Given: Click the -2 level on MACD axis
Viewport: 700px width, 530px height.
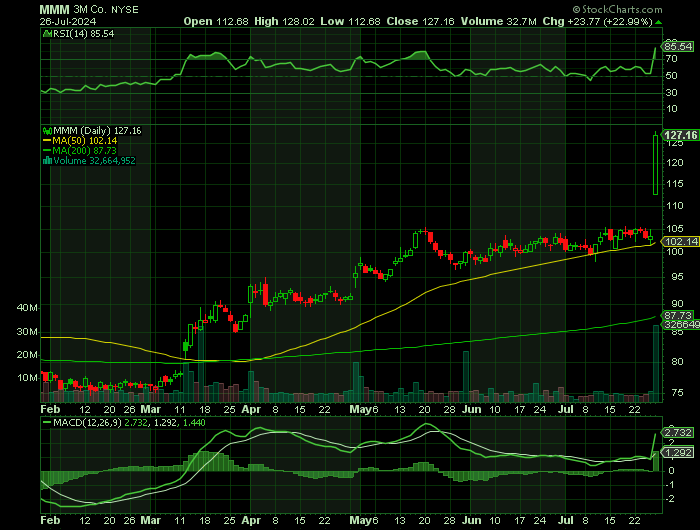Looking at the screenshot, I should pos(670,499).
